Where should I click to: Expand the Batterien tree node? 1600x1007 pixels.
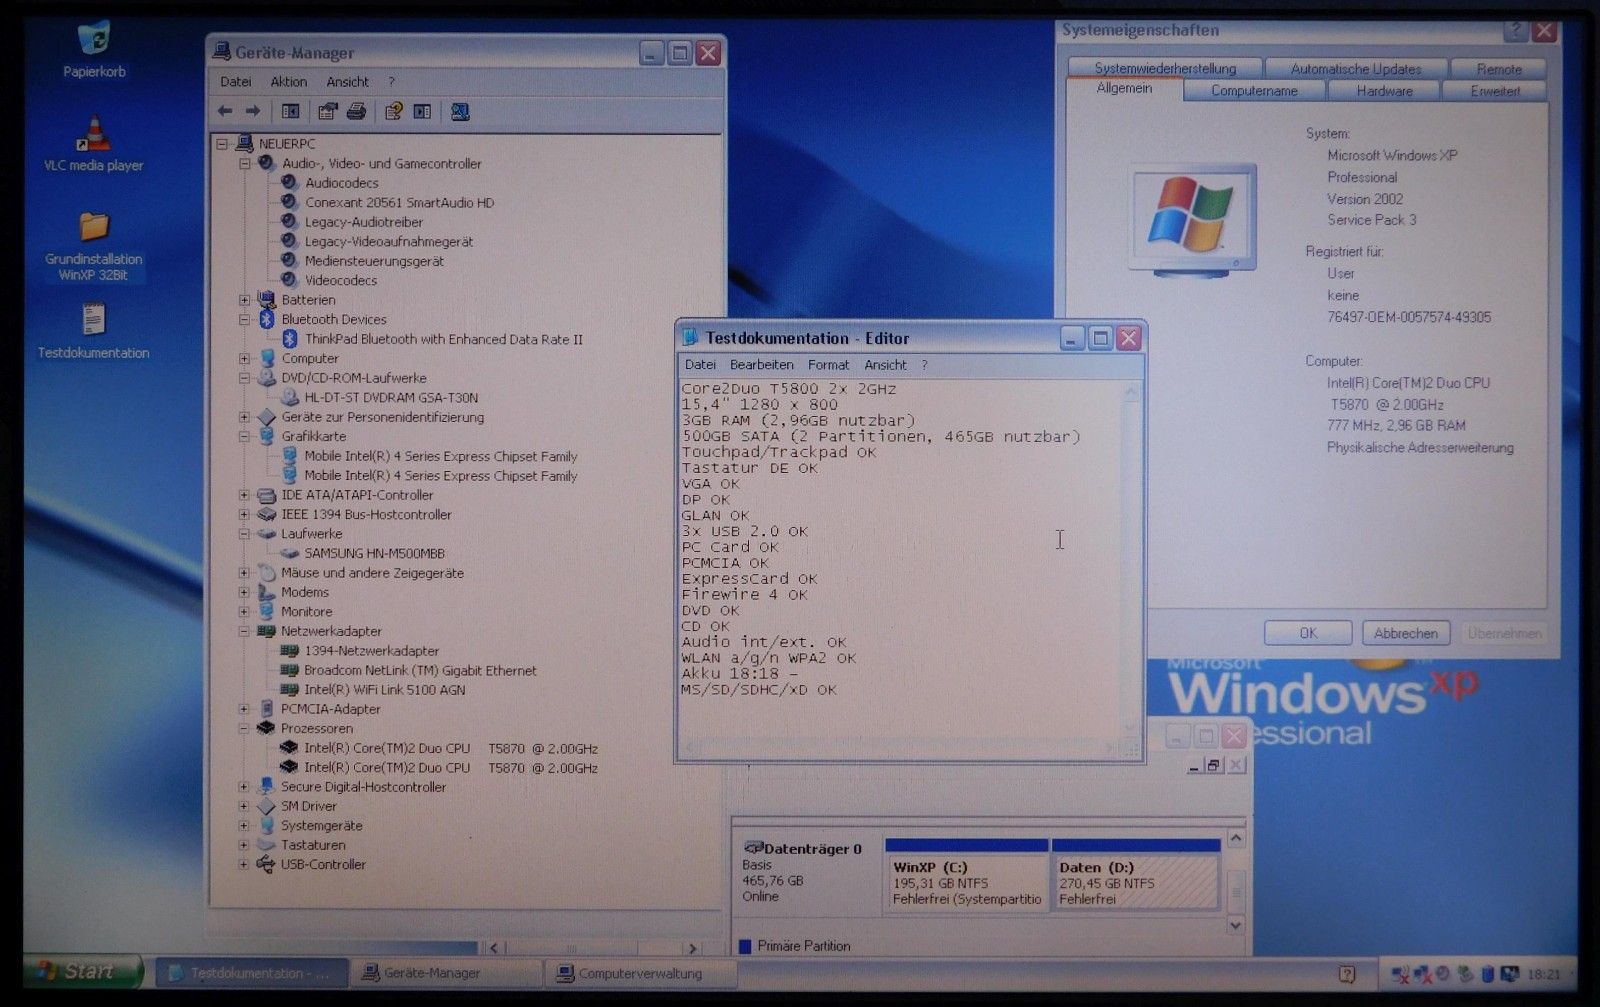coord(244,300)
